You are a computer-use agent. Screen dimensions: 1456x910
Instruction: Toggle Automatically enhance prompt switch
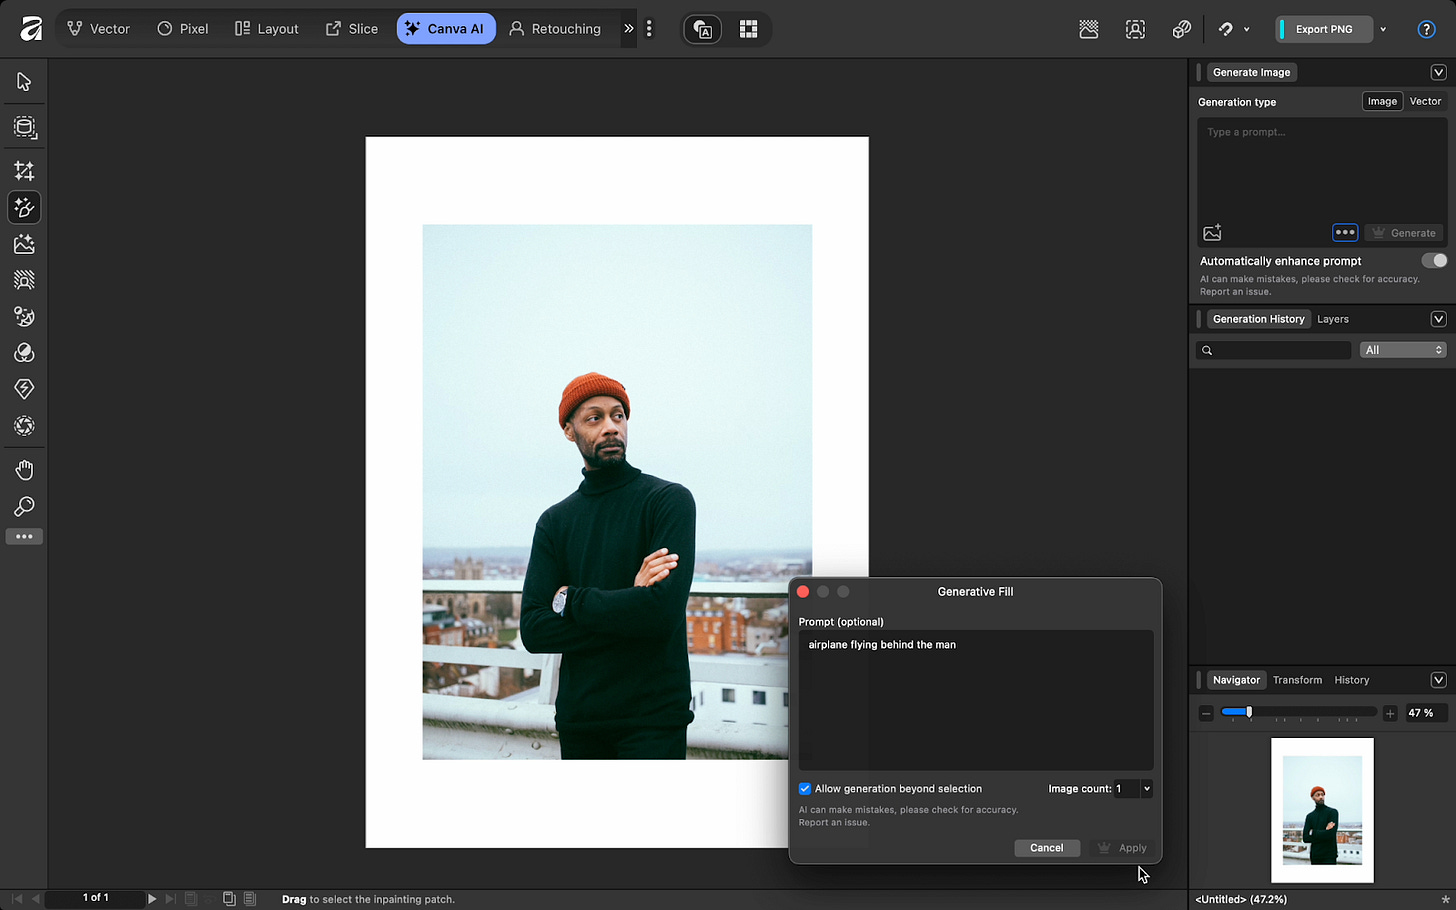pos(1433,261)
